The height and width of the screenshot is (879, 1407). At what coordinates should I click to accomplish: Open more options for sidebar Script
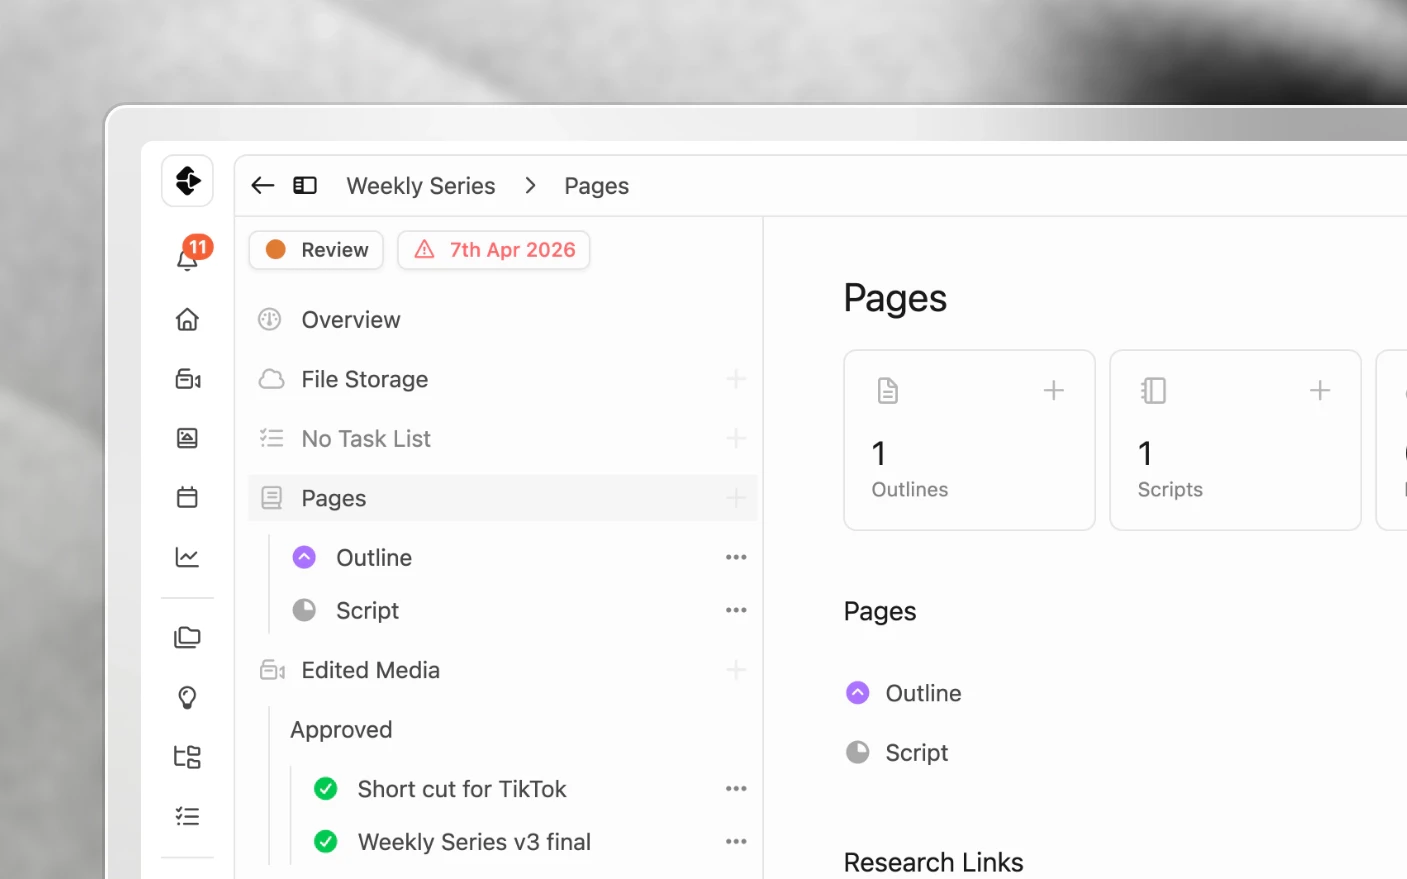click(x=736, y=610)
